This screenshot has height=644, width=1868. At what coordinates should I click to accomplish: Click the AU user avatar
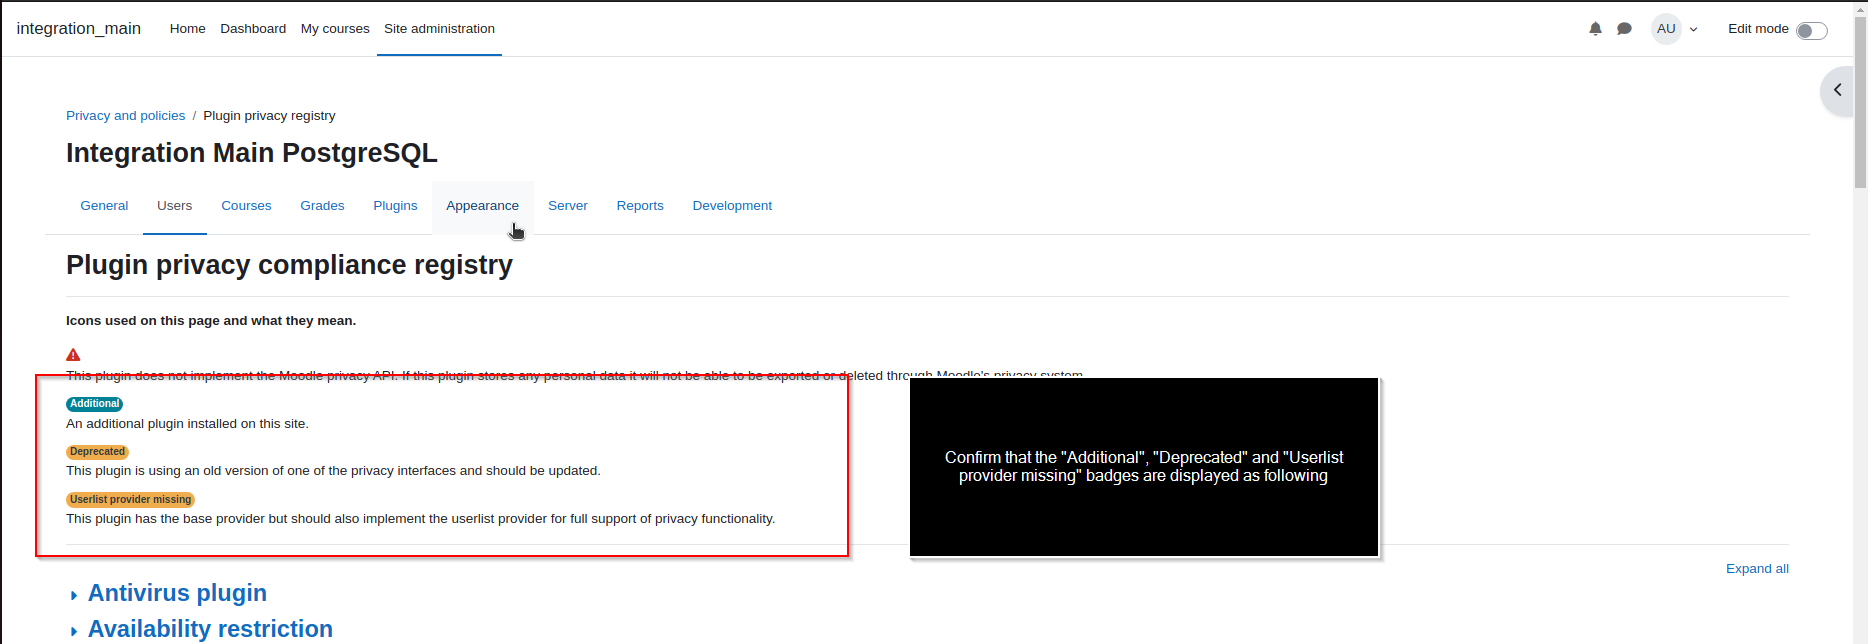coord(1666,29)
